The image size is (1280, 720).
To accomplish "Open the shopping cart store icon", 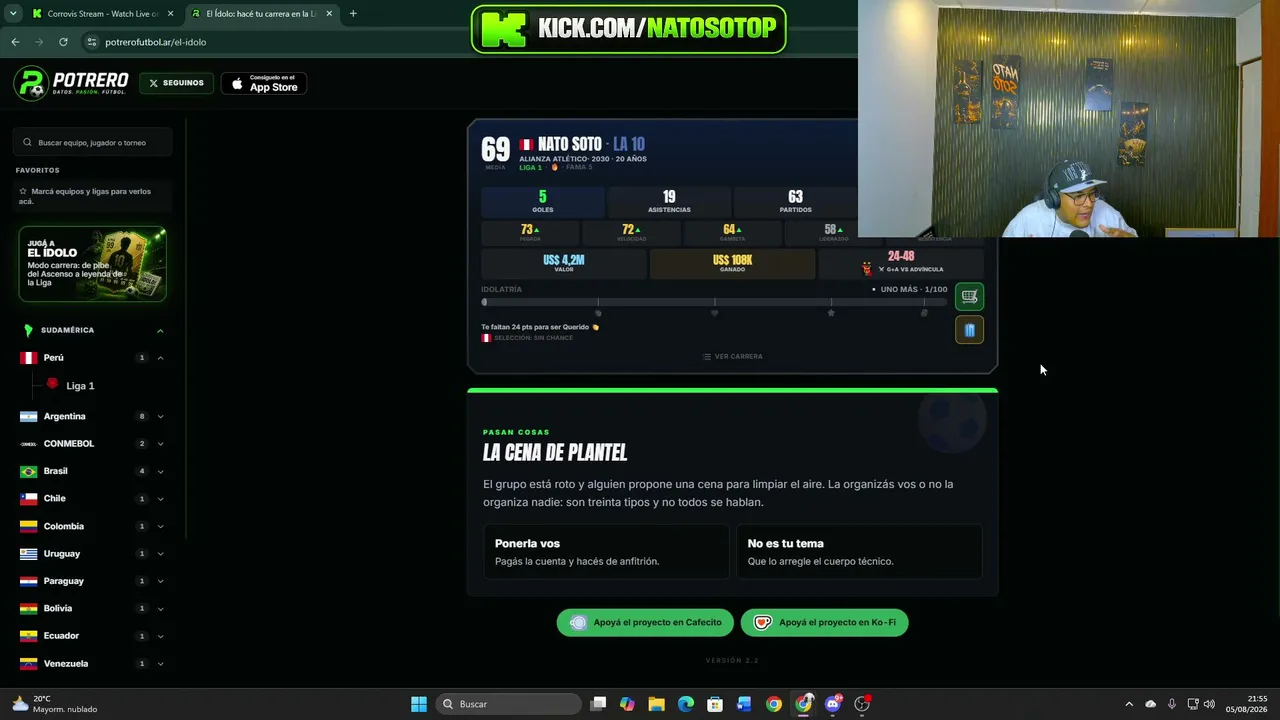I will (x=969, y=296).
